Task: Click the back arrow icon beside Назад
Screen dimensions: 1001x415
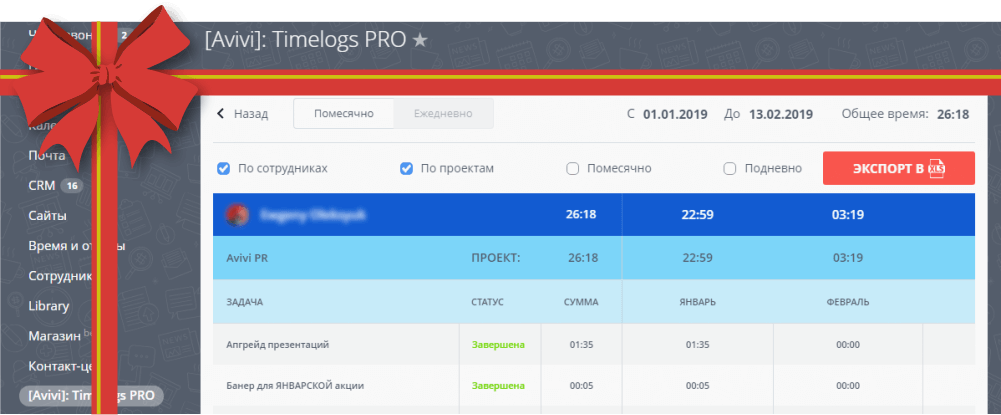Action: 221,114
